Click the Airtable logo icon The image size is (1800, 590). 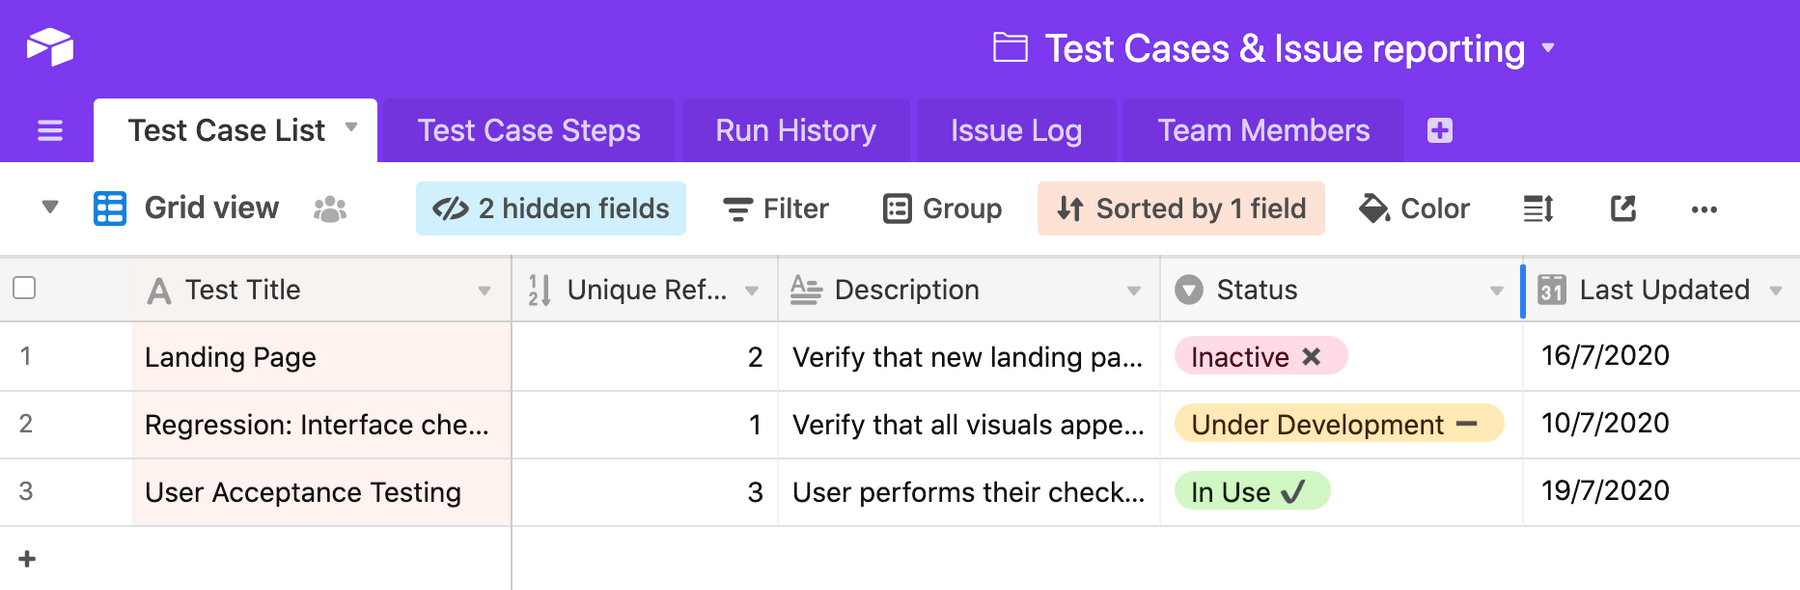coord(50,47)
